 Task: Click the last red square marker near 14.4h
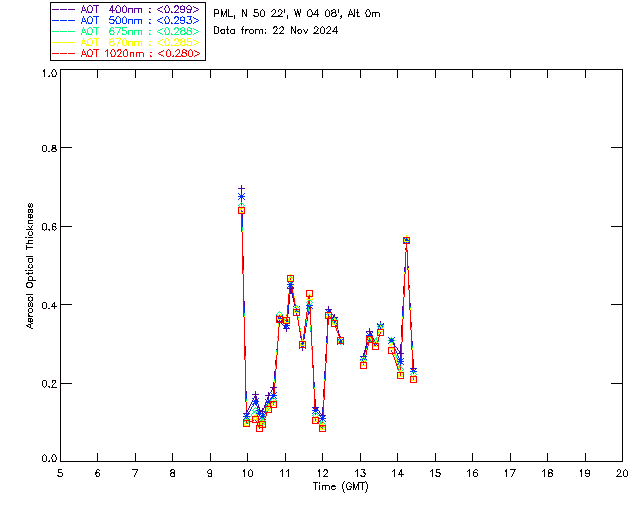[413, 379]
